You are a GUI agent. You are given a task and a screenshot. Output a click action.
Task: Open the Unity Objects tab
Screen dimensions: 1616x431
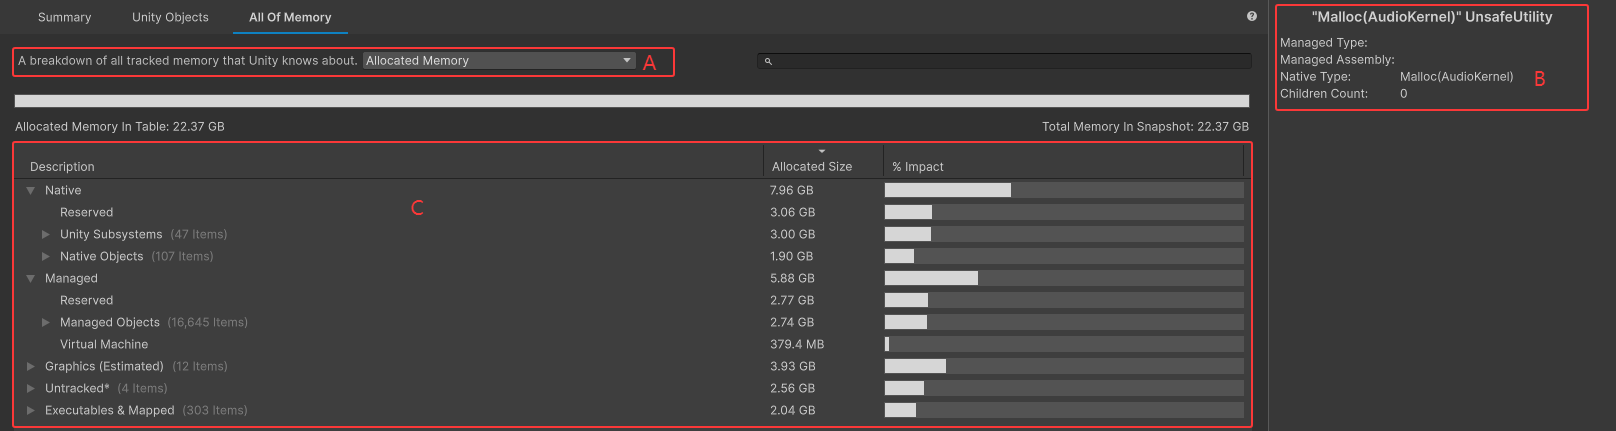pyautogui.click(x=170, y=17)
